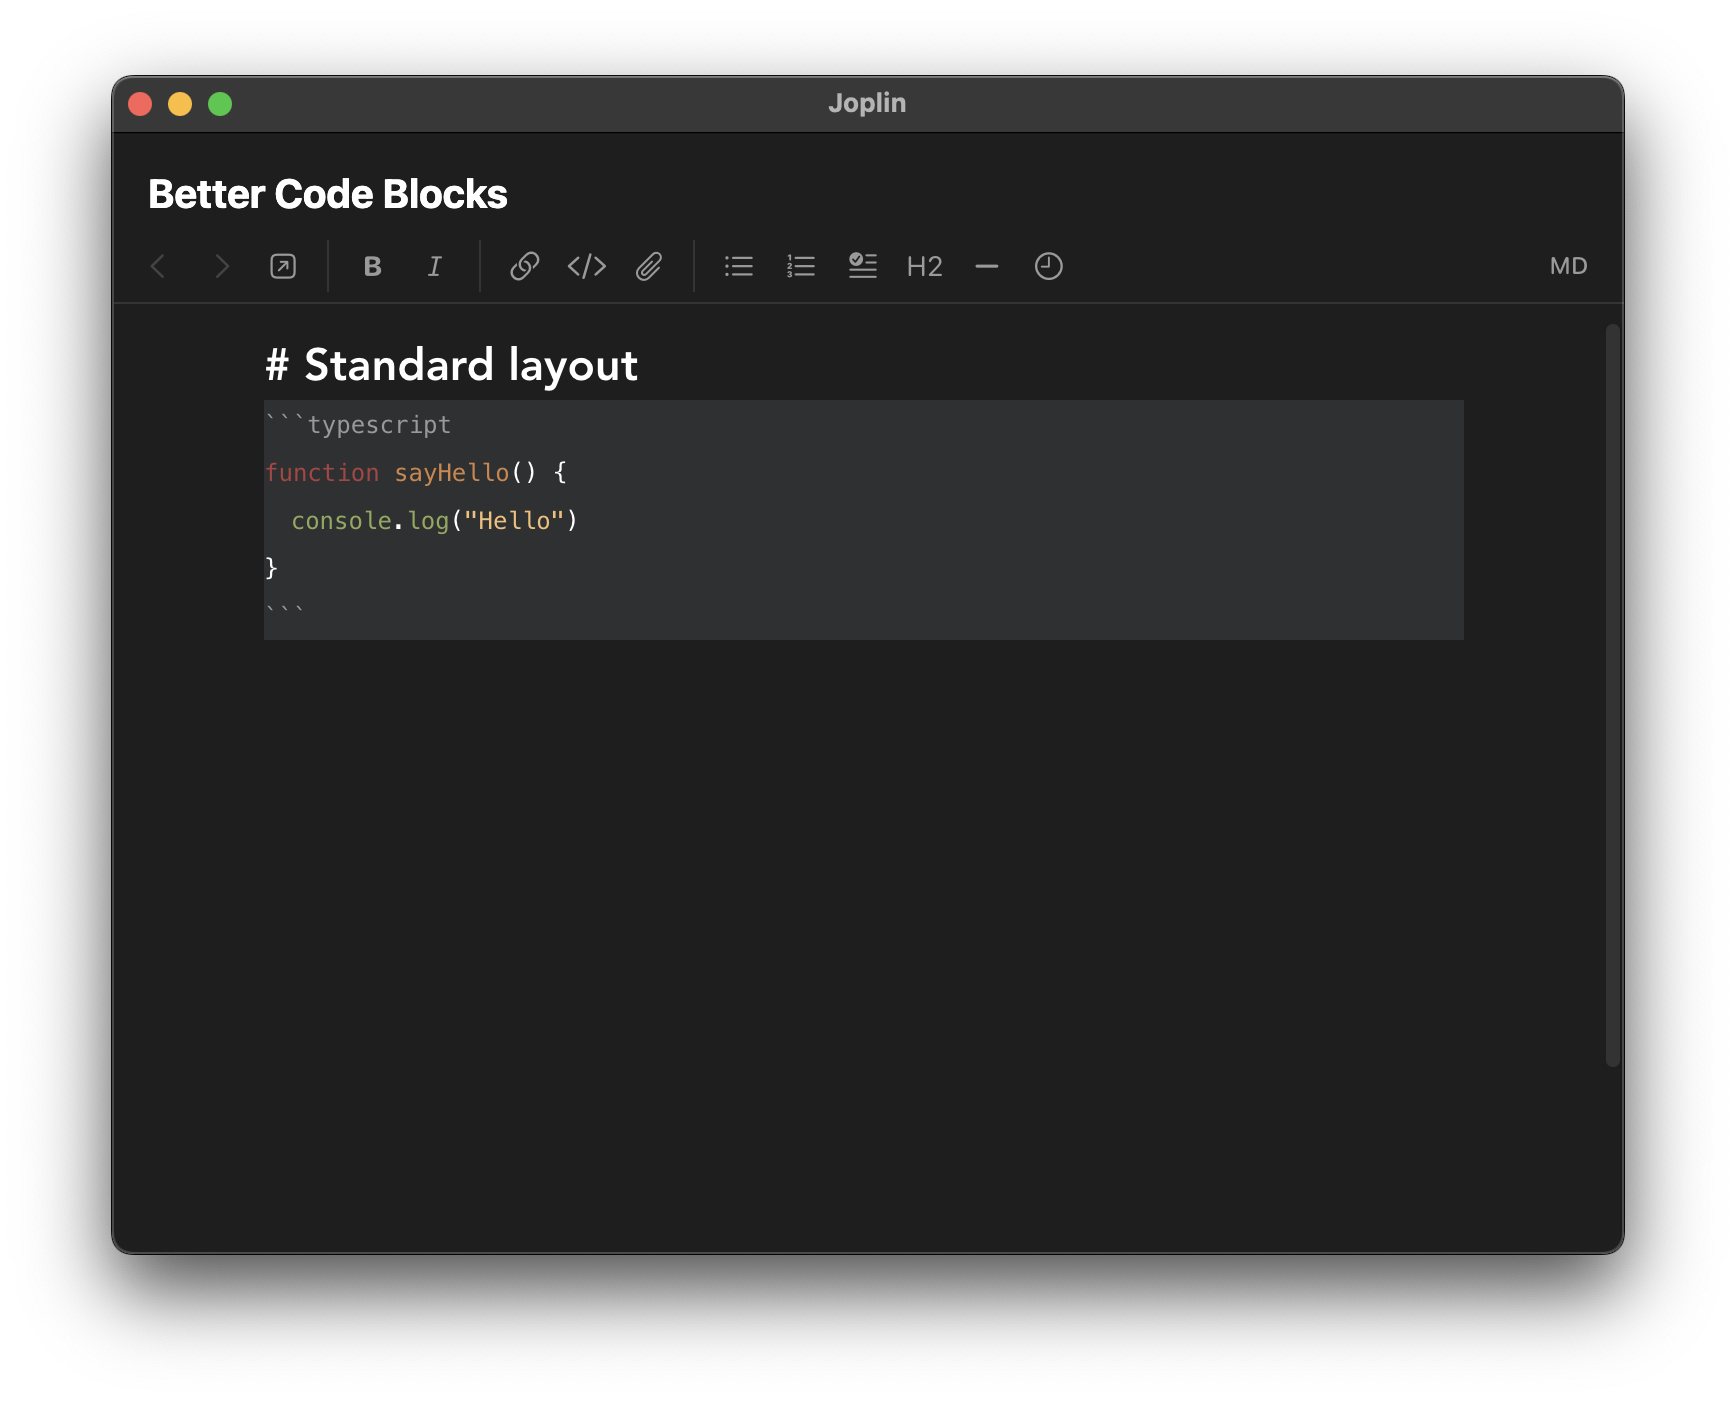Viewport: 1736px width, 1402px height.
Task: Go back to the previous note
Action: (x=158, y=266)
